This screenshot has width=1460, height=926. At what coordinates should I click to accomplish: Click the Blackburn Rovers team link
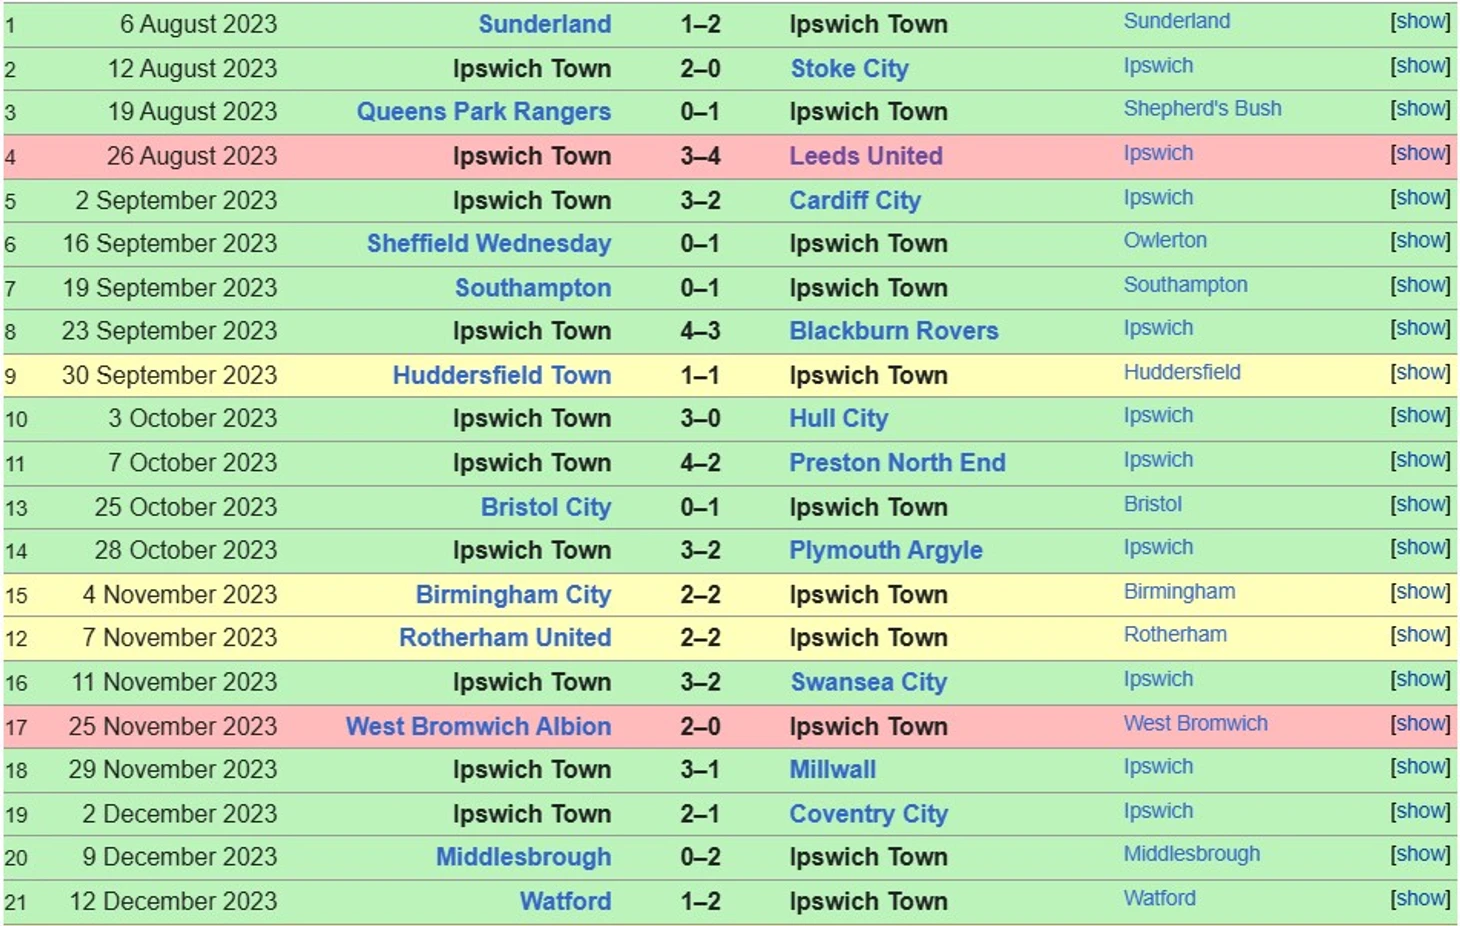click(893, 331)
